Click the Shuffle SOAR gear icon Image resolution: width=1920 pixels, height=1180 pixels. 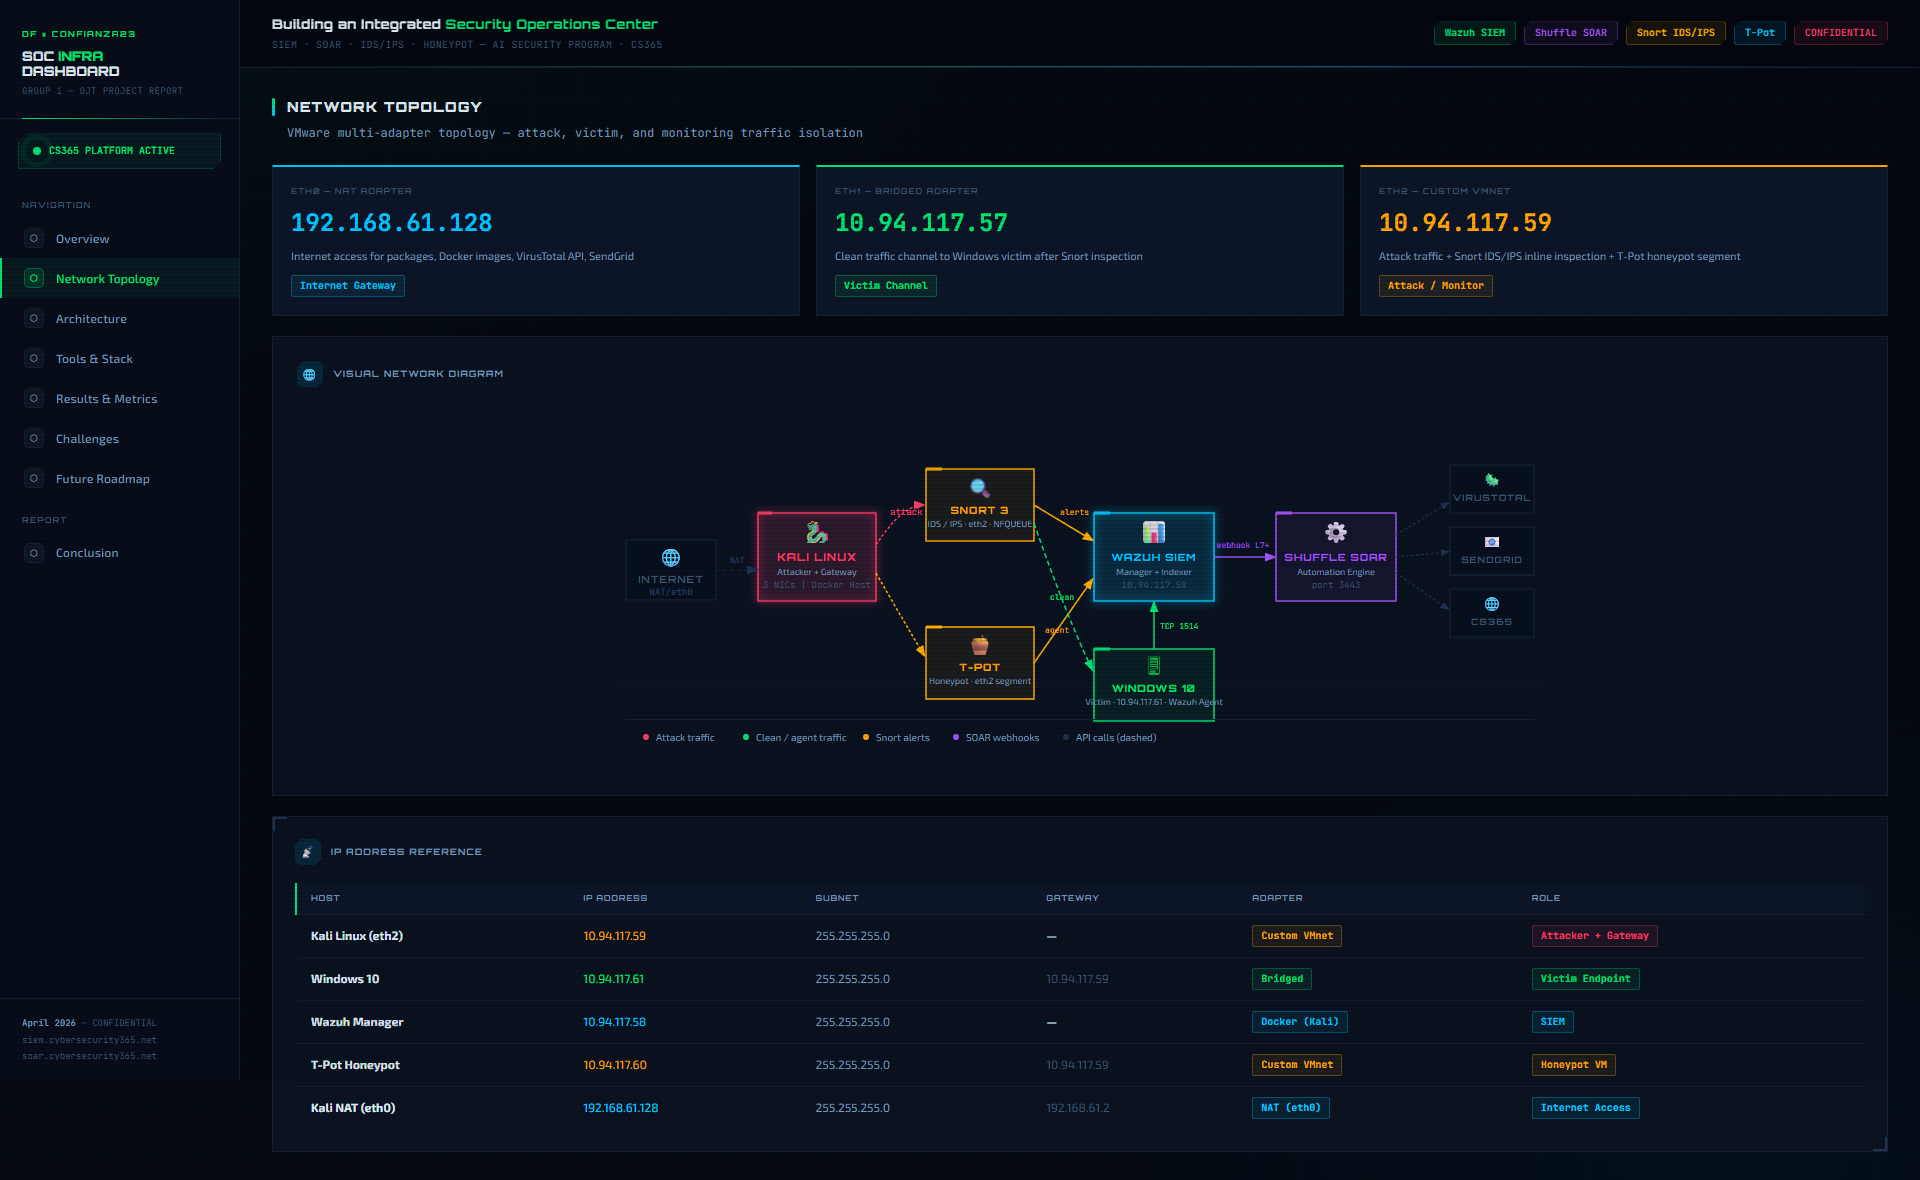point(1336,532)
